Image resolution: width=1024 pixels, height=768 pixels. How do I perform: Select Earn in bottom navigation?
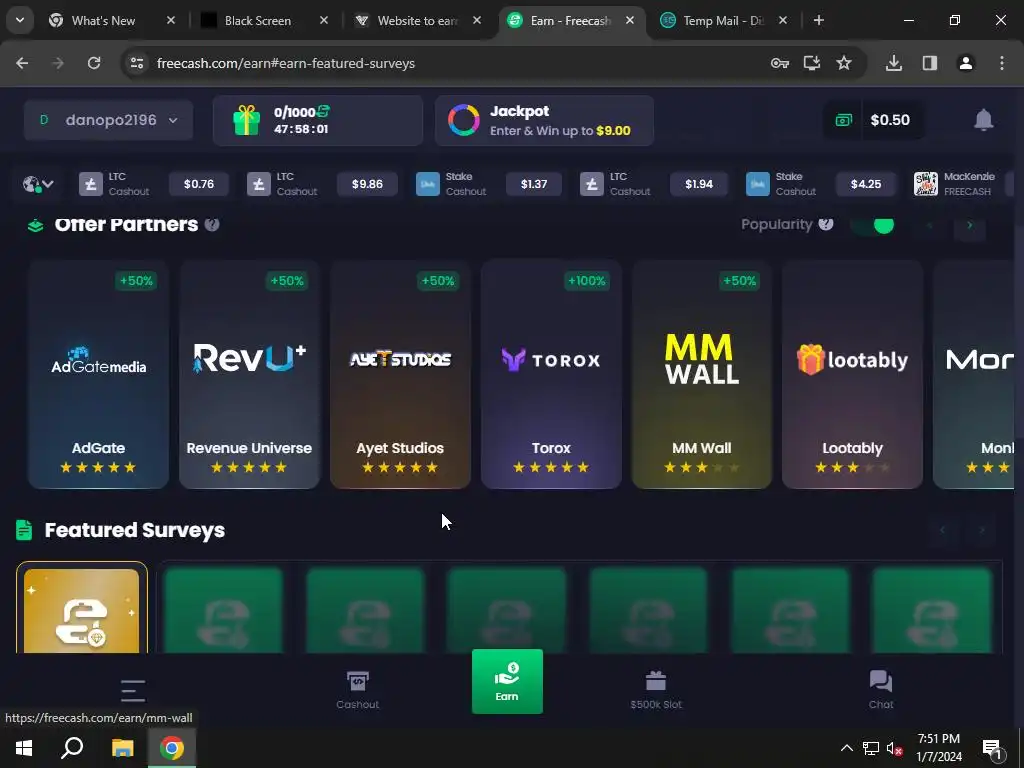(507, 681)
